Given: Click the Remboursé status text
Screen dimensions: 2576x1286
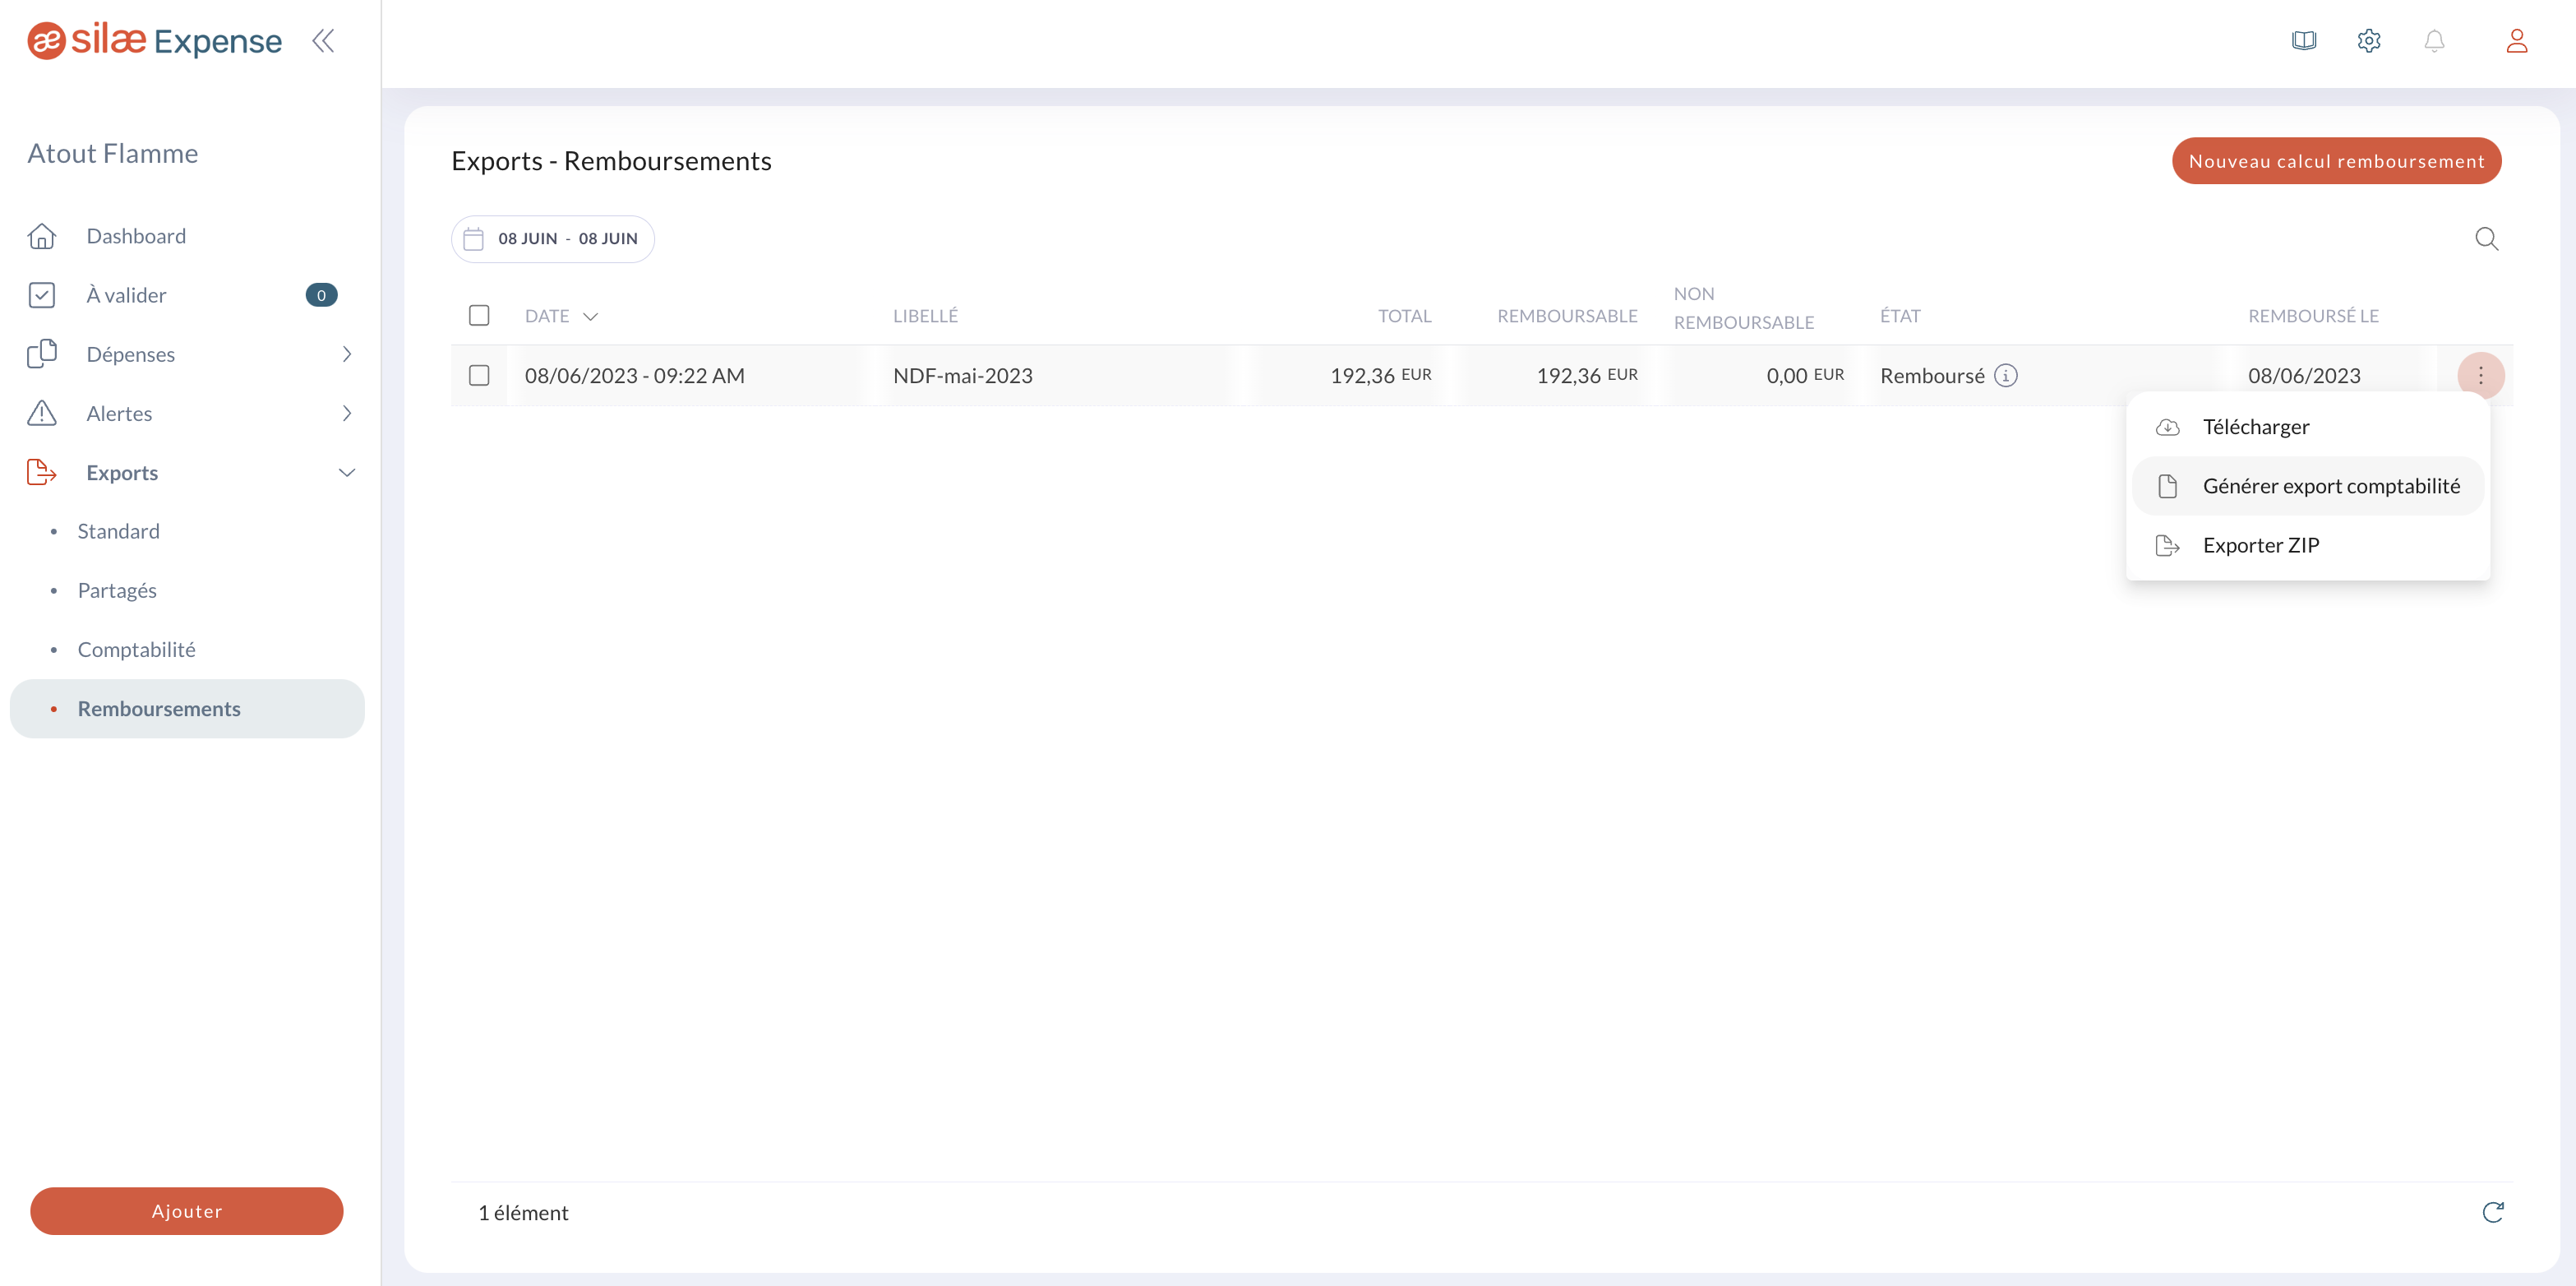Looking at the screenshot, I should click(x=1932, y=376).
